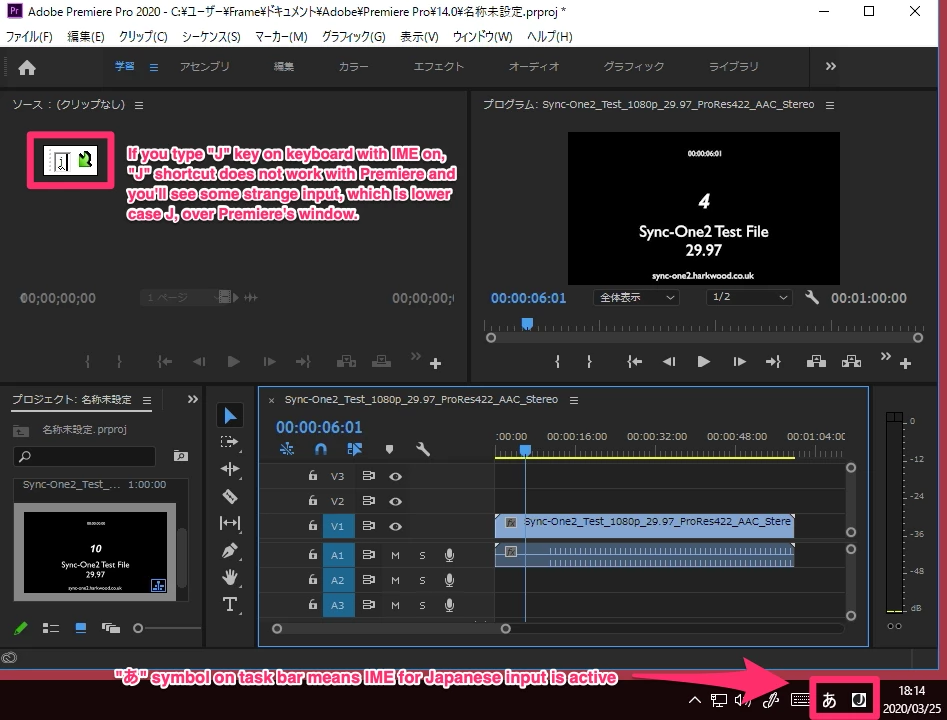
Task: Switch to the オーディオ workspace tab
Action: (534, 66)
